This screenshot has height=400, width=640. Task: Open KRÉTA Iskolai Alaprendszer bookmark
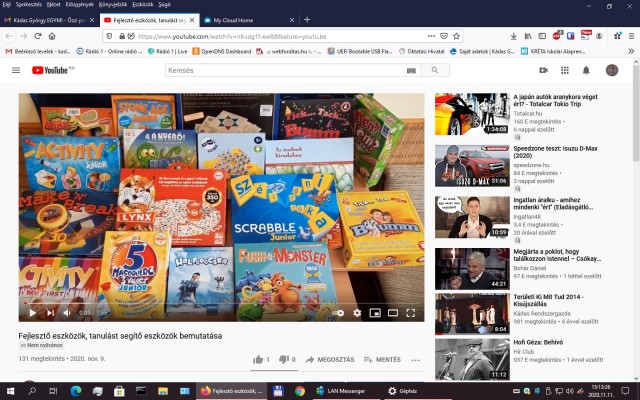(x=553, y=51)
